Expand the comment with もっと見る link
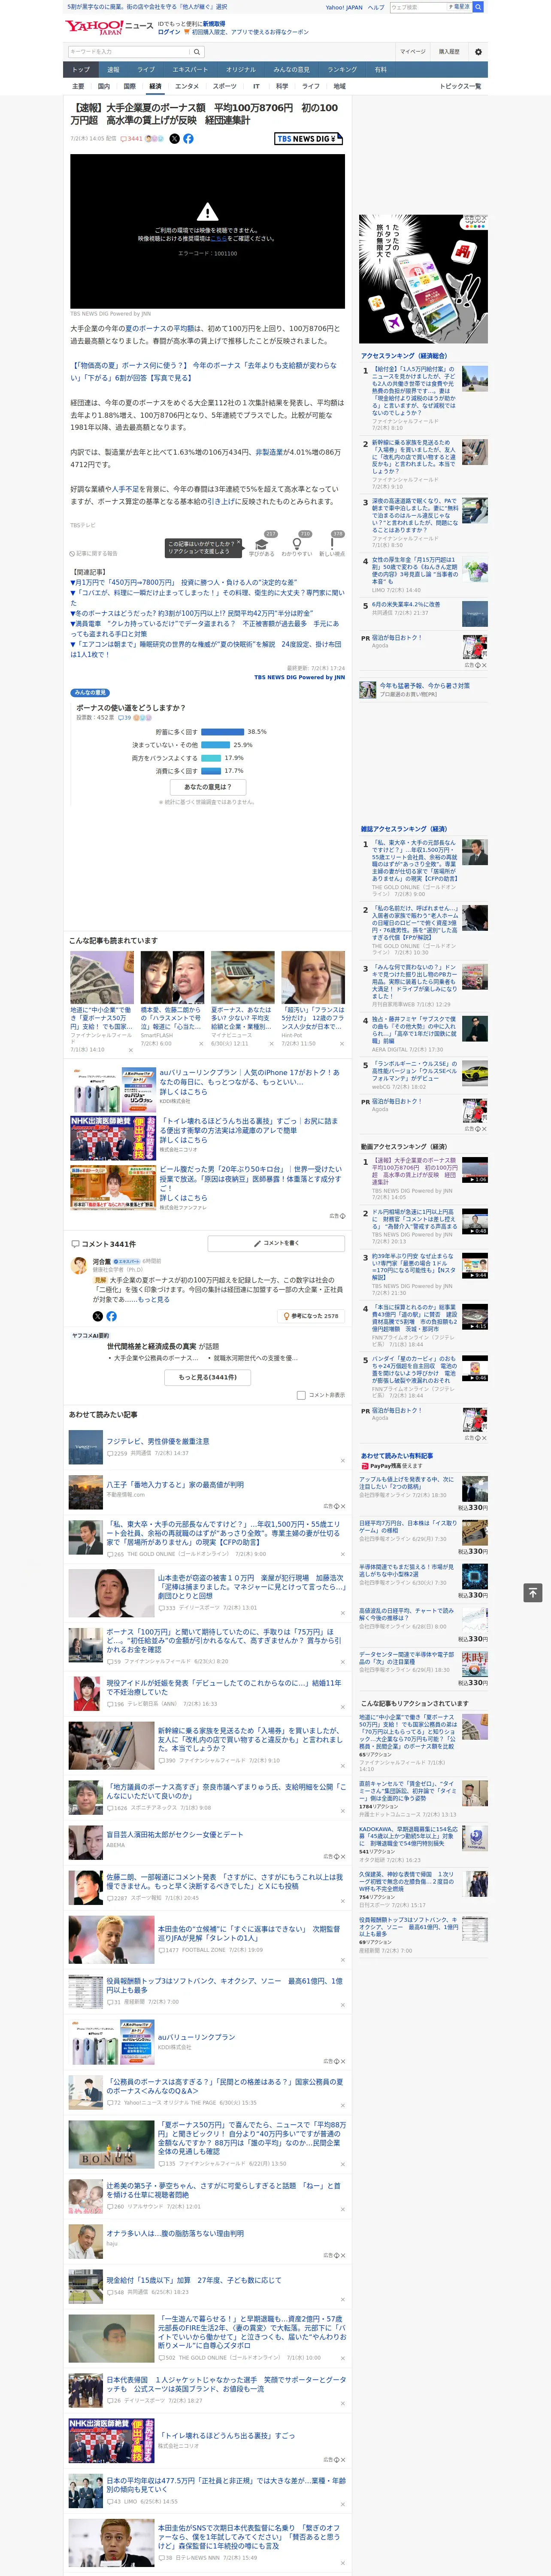Viewport: 551px width, 2576px height. (x=153, y=1300)
